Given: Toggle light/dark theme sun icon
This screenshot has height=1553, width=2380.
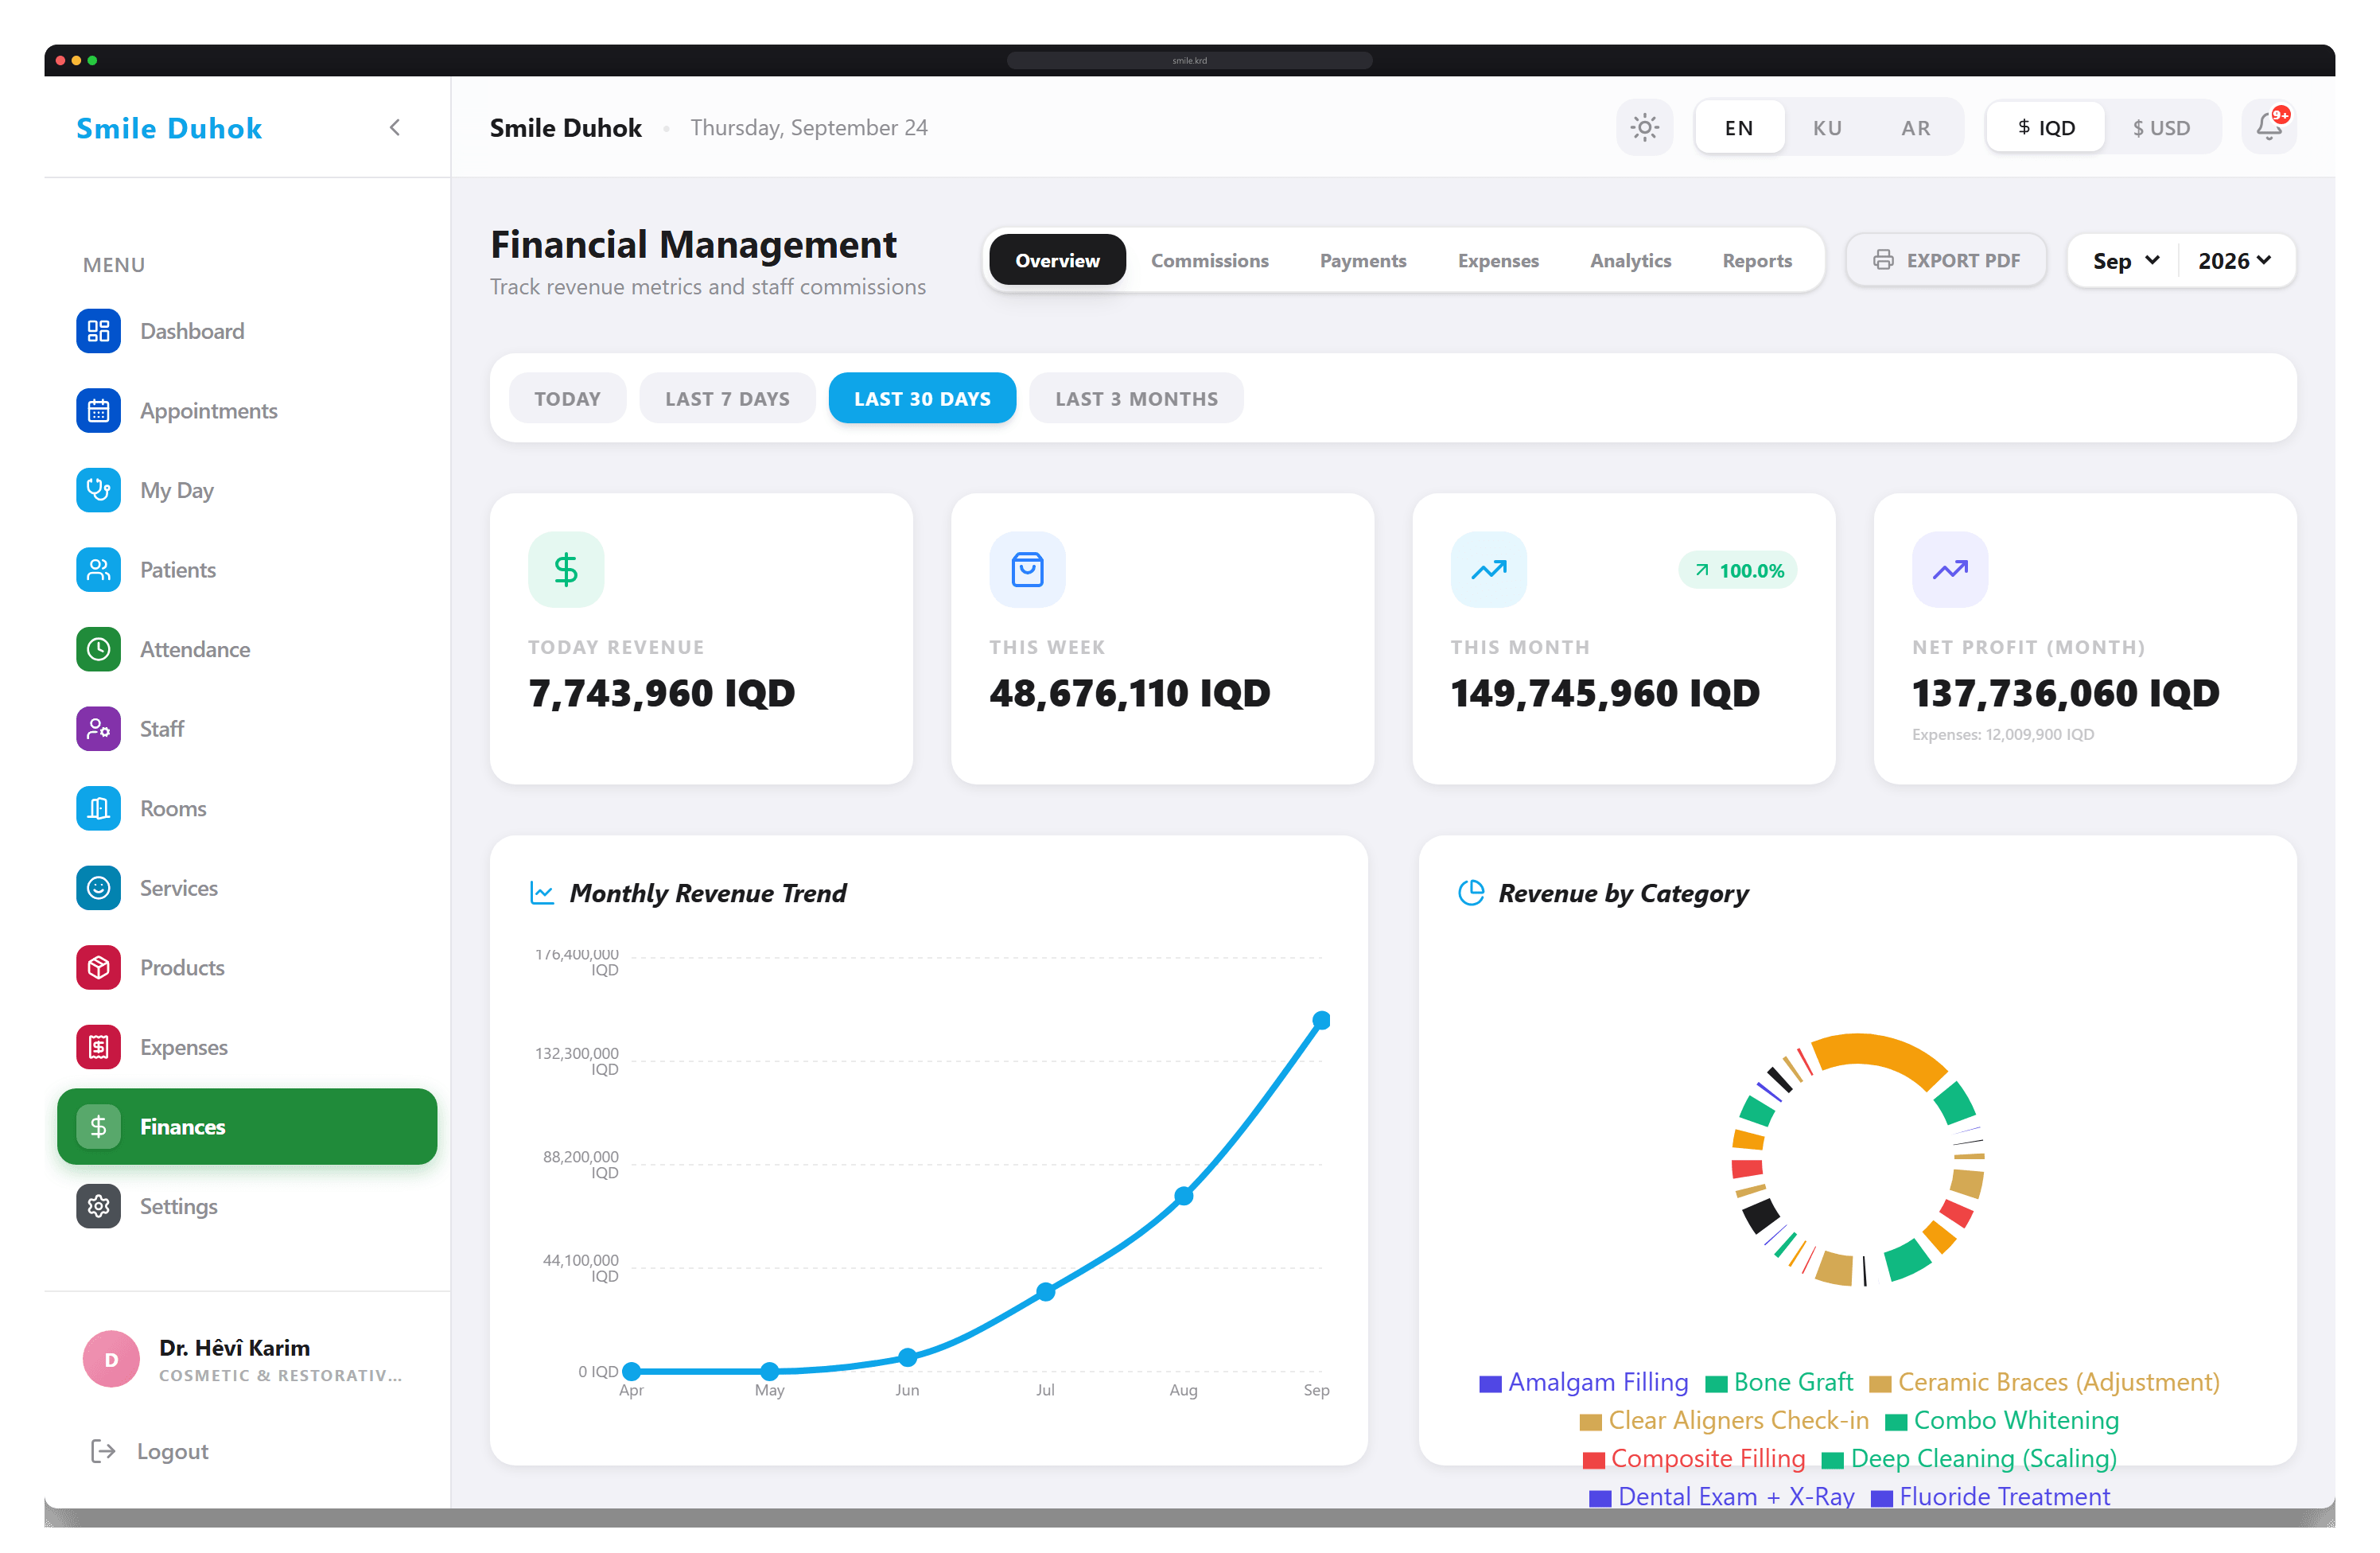Looking at the screenshot, I should (1644, 127).
